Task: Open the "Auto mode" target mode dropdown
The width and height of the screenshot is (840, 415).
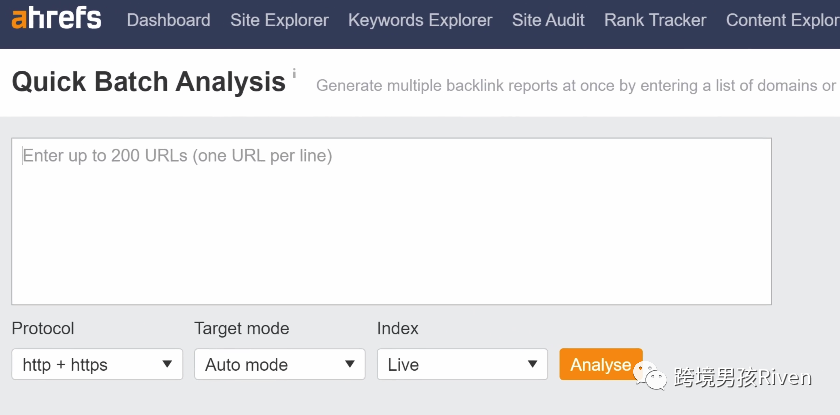Action: coord(279,364)
